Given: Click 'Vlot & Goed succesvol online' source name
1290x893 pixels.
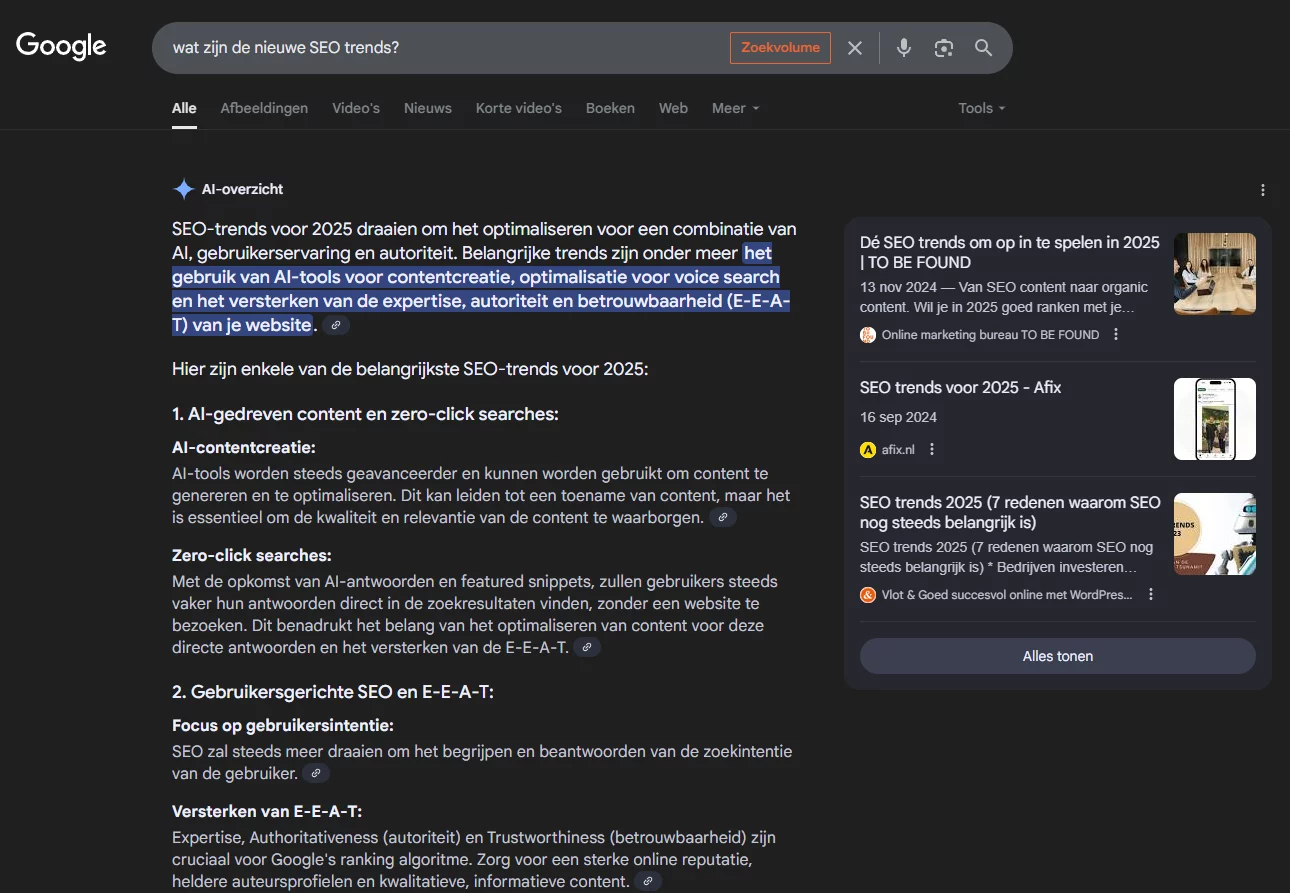Looking at the screenshot, I should 1007,594.
